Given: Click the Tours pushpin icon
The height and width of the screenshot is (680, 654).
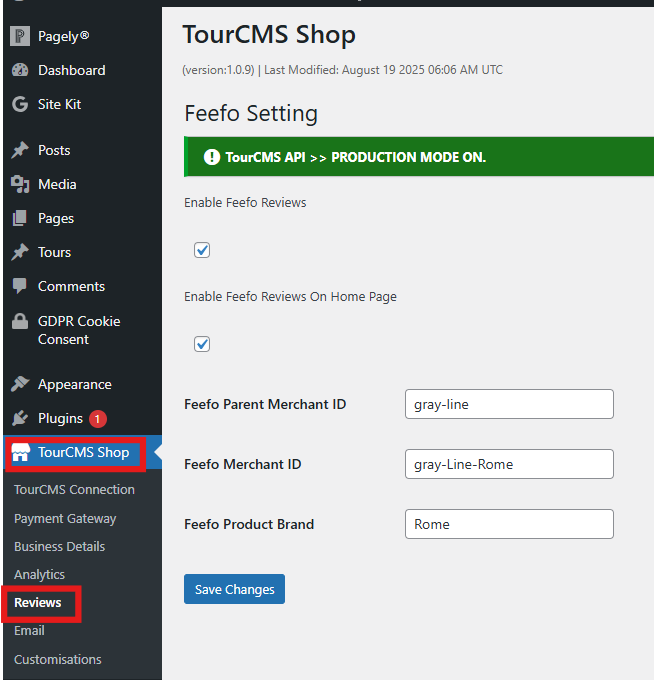Looking at the screenshot, I should coord(20,252).
